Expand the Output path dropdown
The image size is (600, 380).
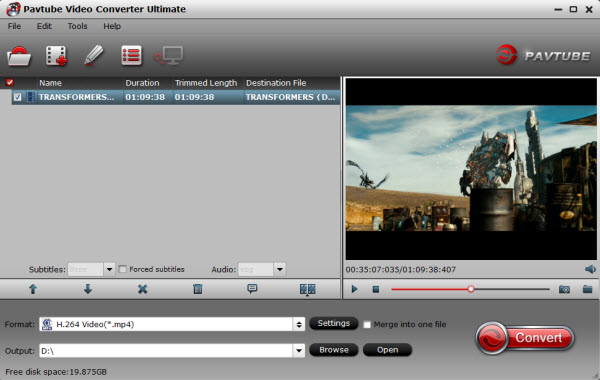pos(299,351)
